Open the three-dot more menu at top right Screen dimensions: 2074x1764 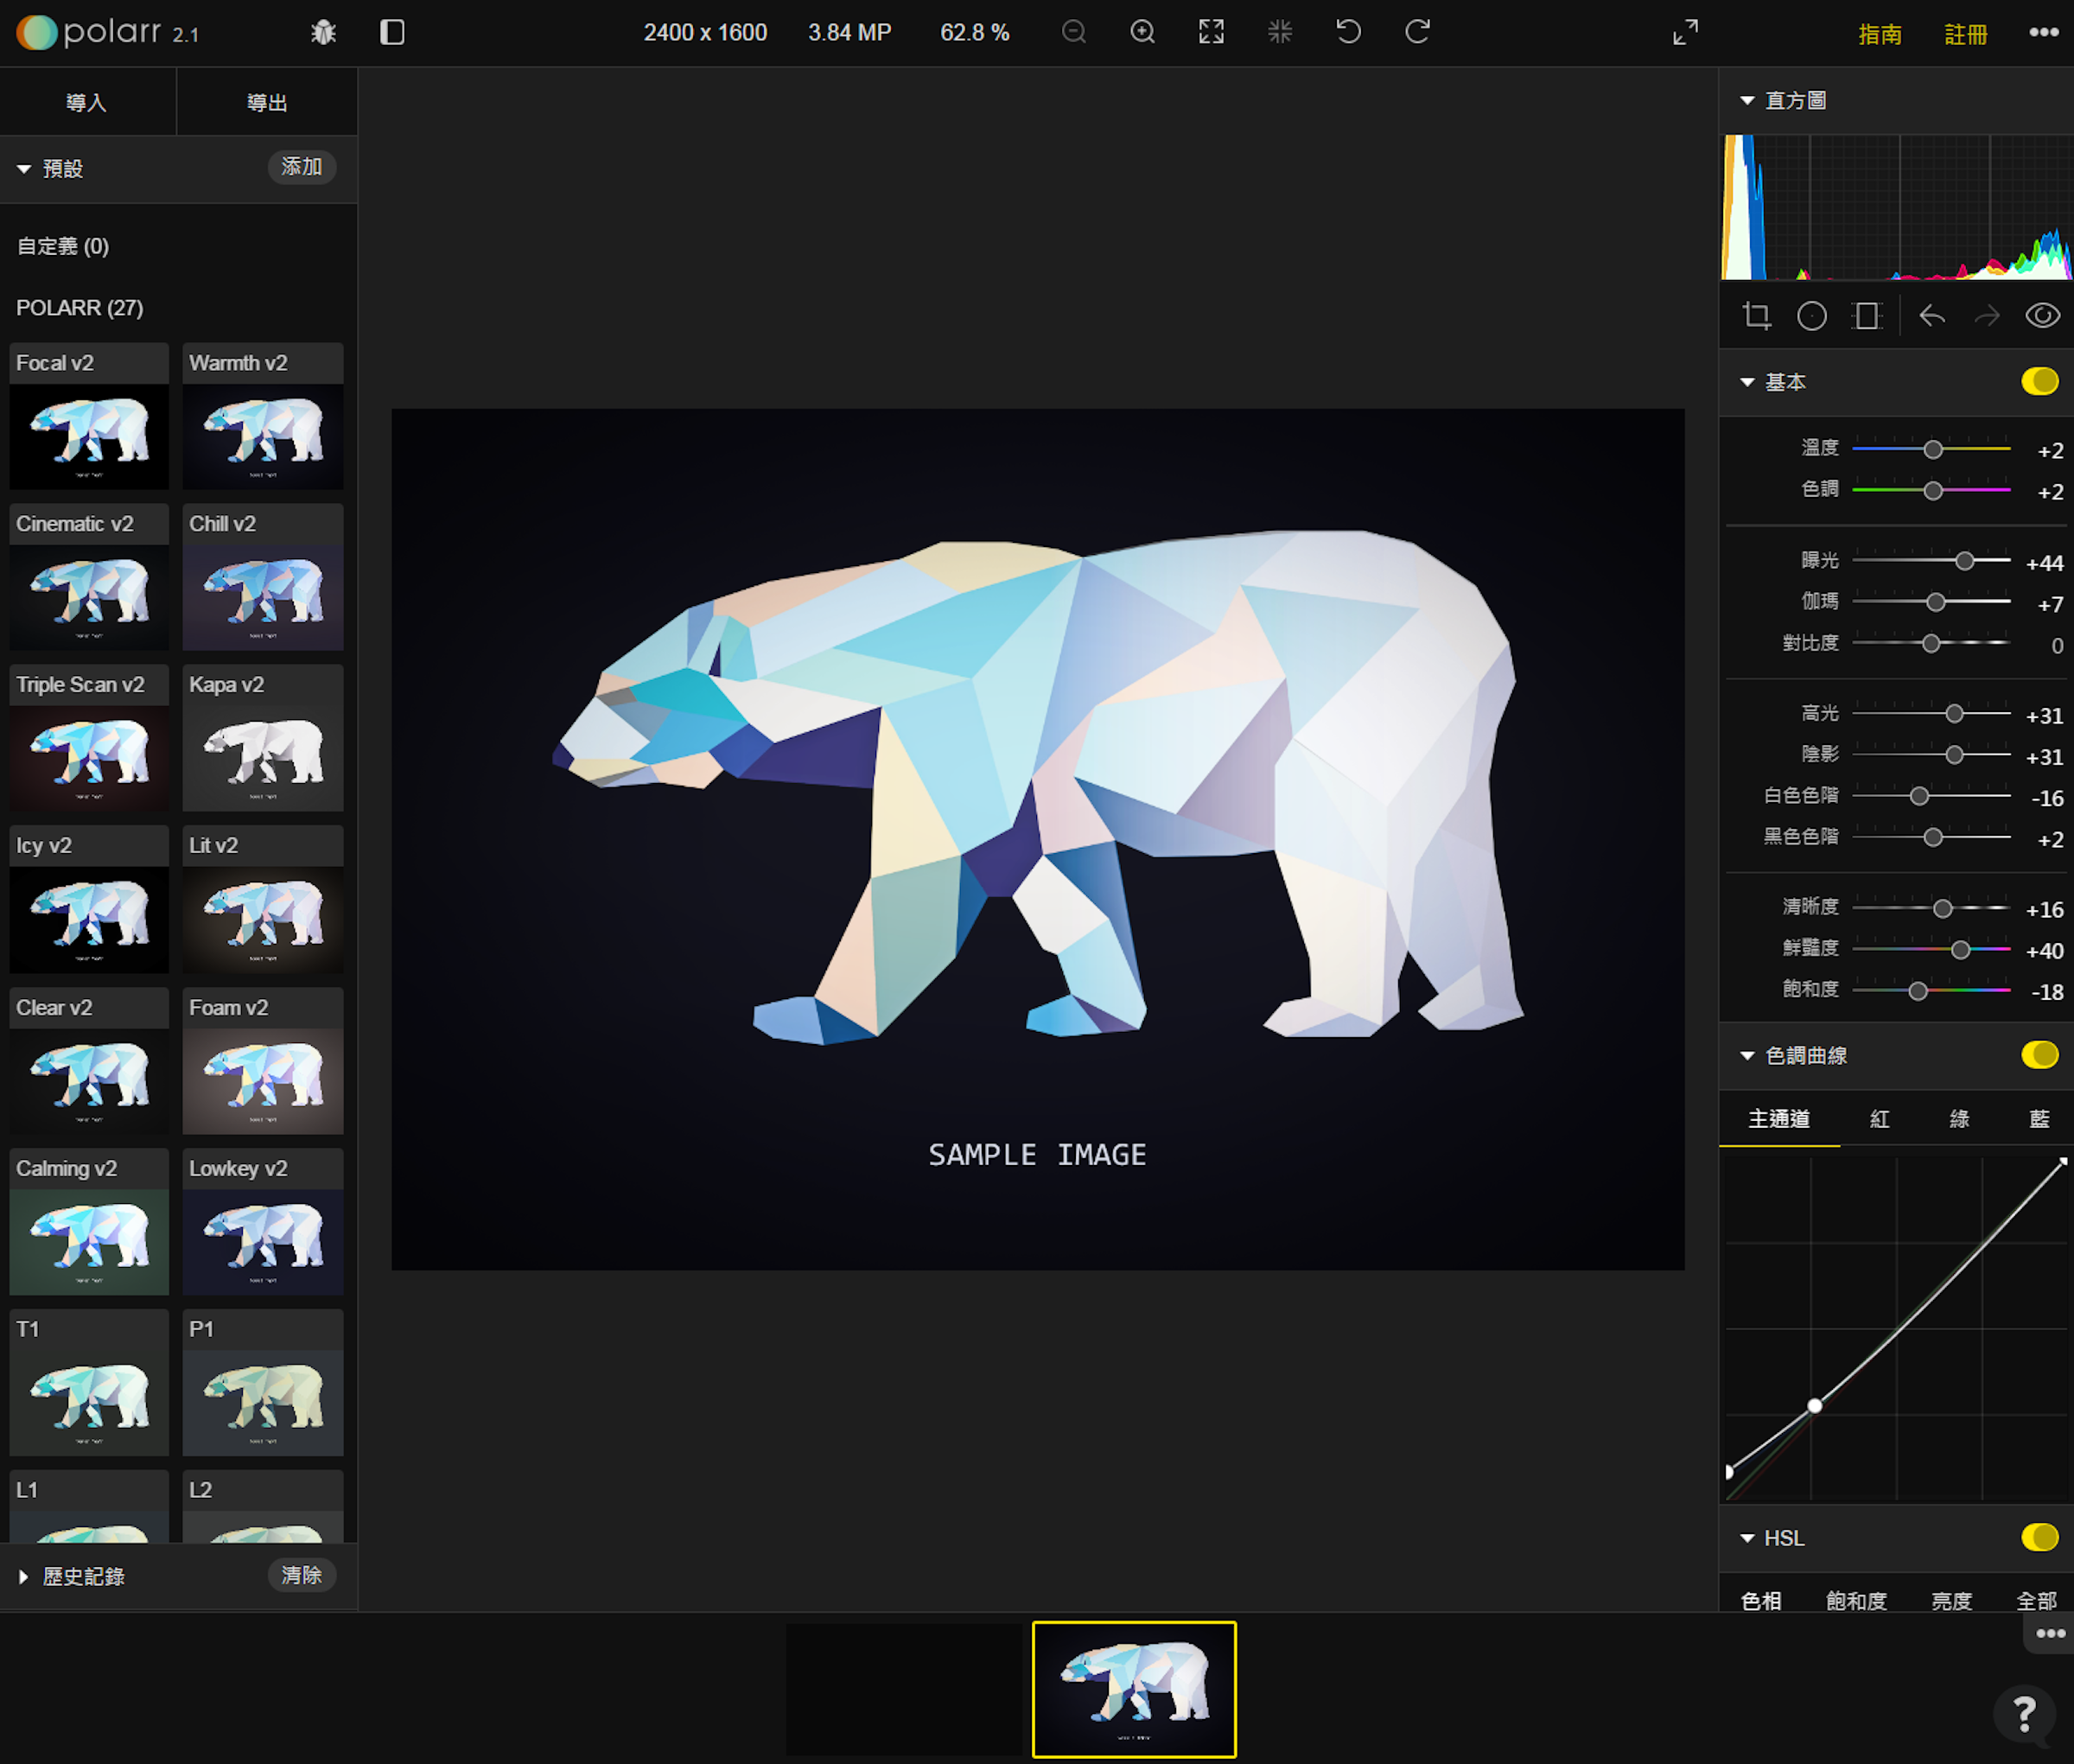click(2043, 32)
